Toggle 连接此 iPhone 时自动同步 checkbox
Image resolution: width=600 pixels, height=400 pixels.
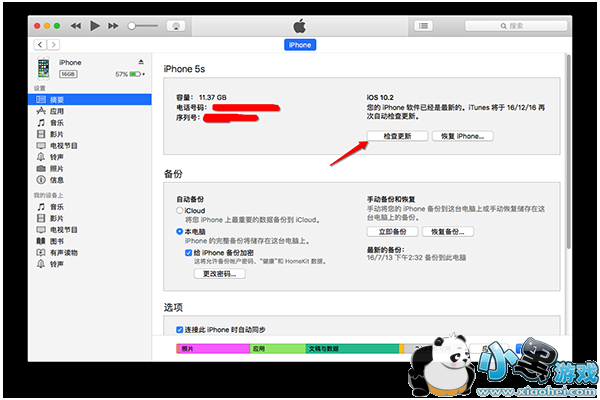[x=179, y=330]
